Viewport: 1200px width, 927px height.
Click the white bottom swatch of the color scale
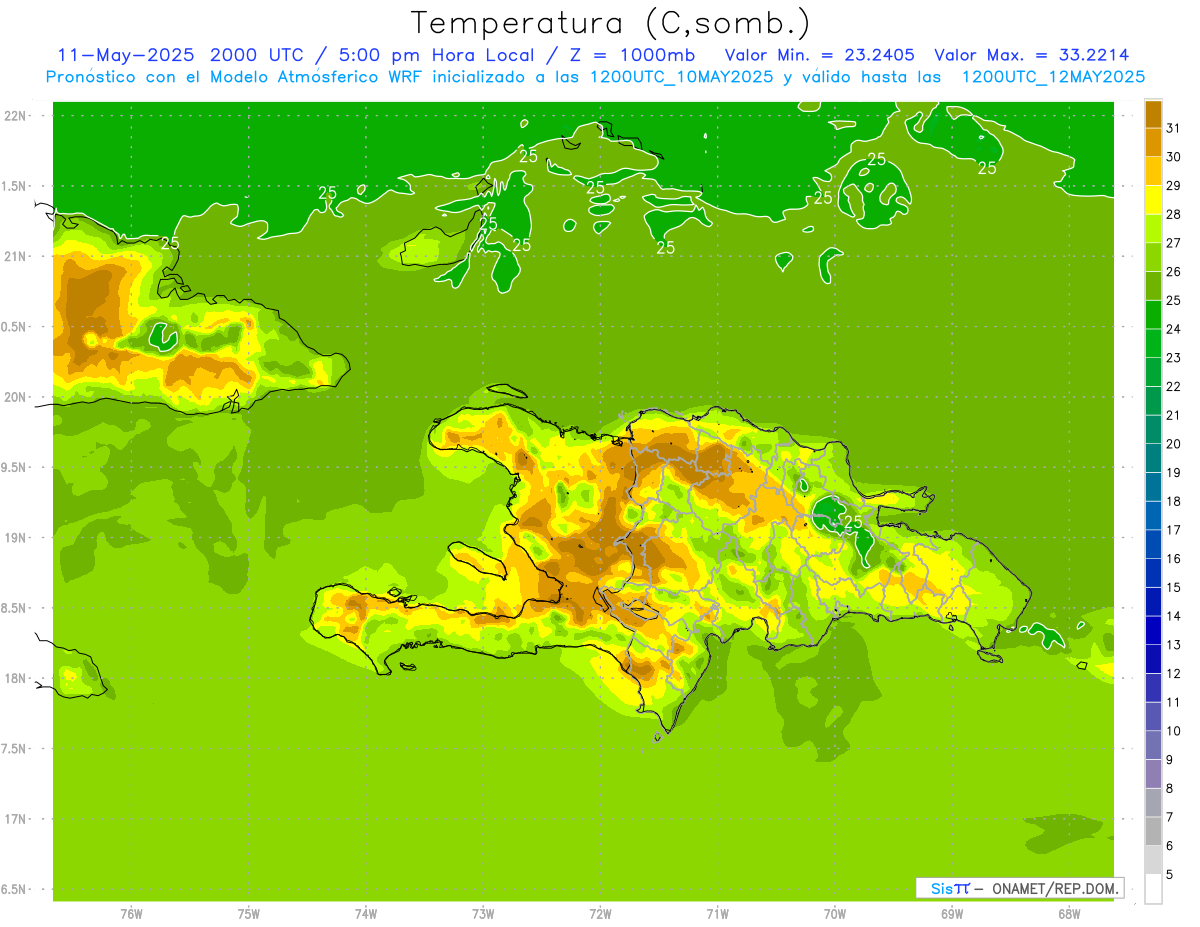click(x=1153, y=889)
